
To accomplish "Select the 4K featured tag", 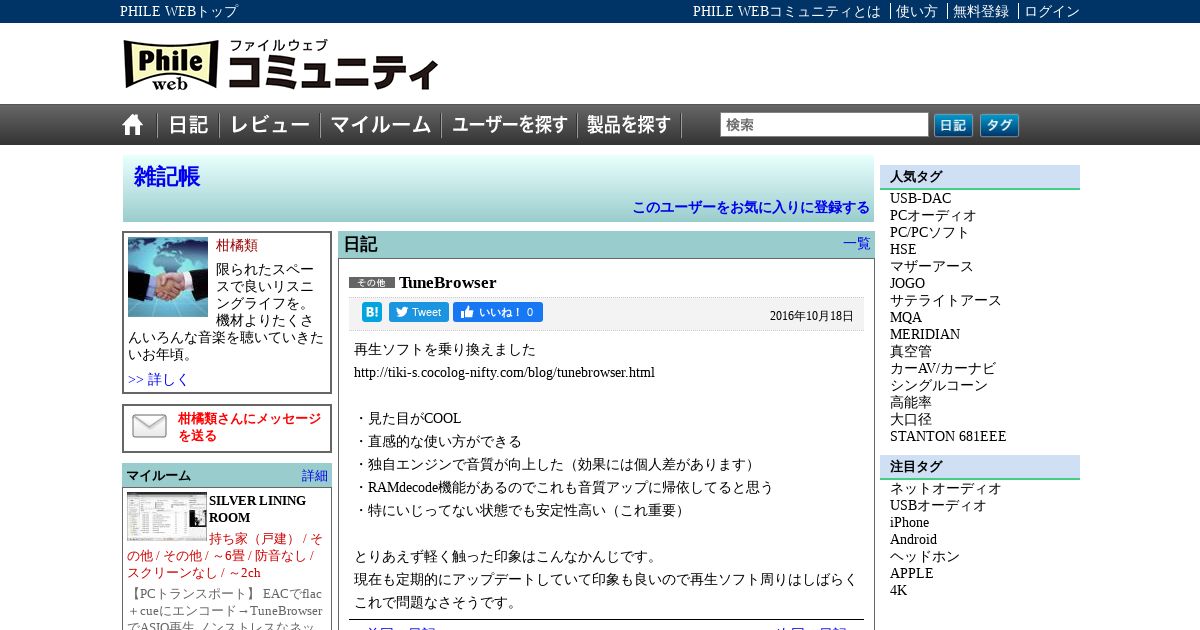I will 899,590.
